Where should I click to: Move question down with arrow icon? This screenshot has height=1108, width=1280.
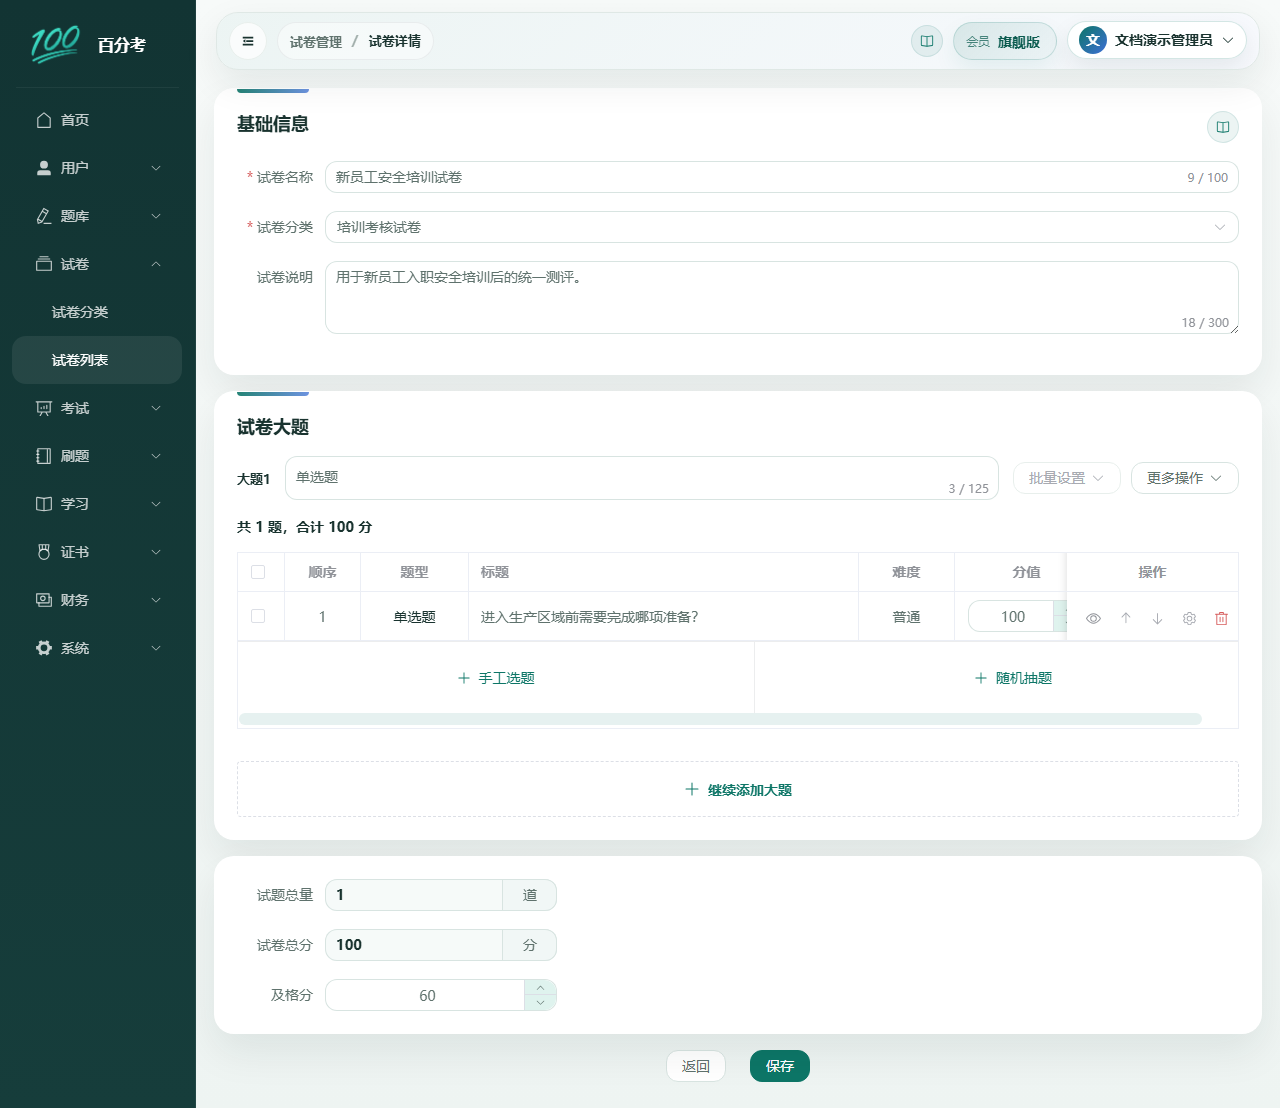1157,618
